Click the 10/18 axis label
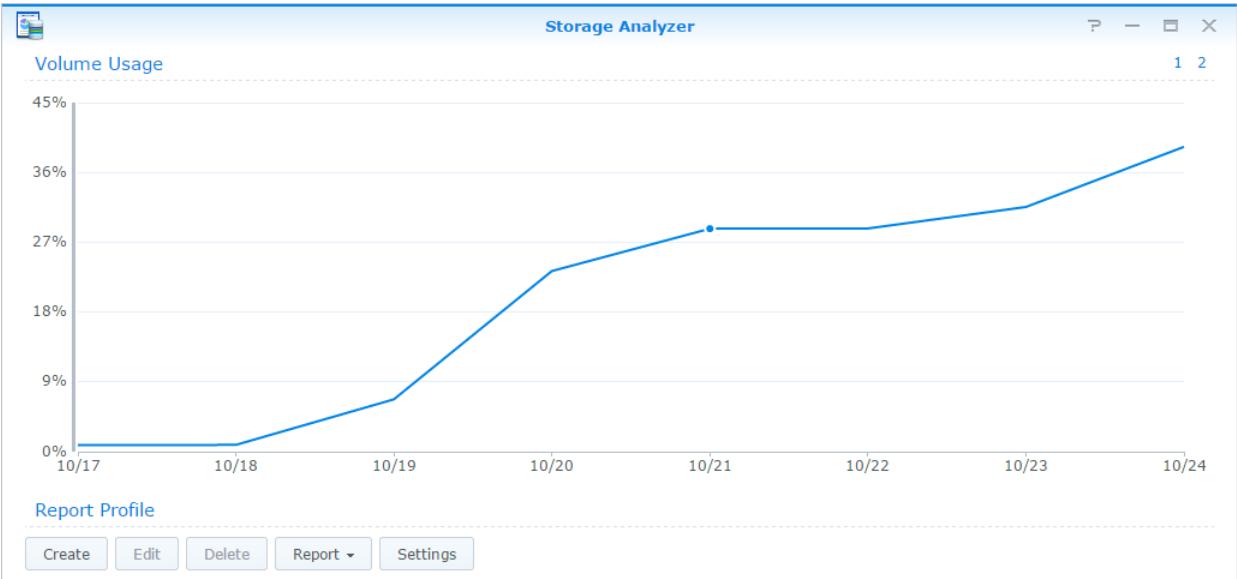Image resolution: width=1237 pixels, height=579 pixels. [x=234, y=465]
